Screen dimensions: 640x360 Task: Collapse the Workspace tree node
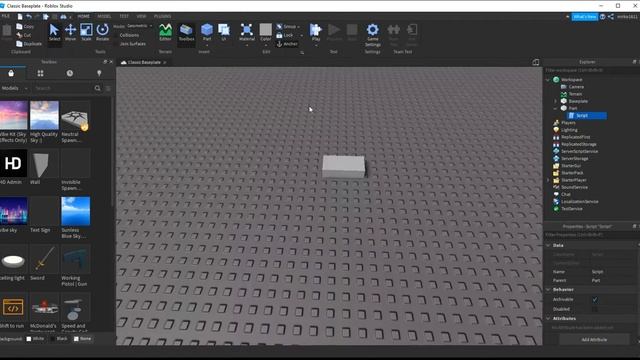(x=548, y=80)
